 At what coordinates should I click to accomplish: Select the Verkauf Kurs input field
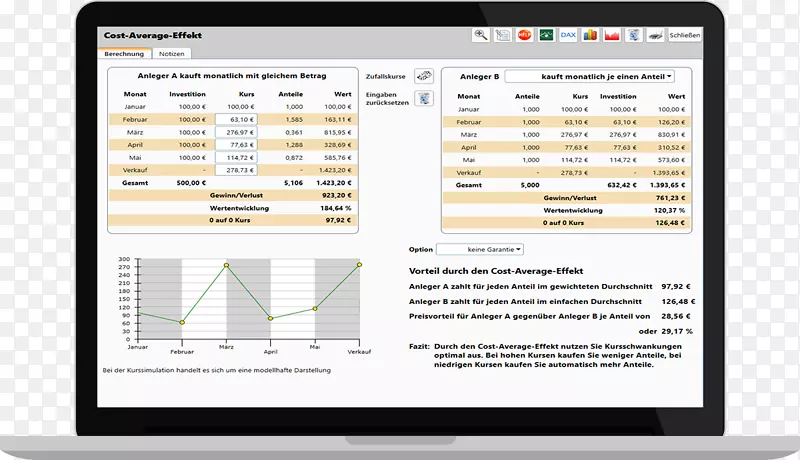click(236, 170)
